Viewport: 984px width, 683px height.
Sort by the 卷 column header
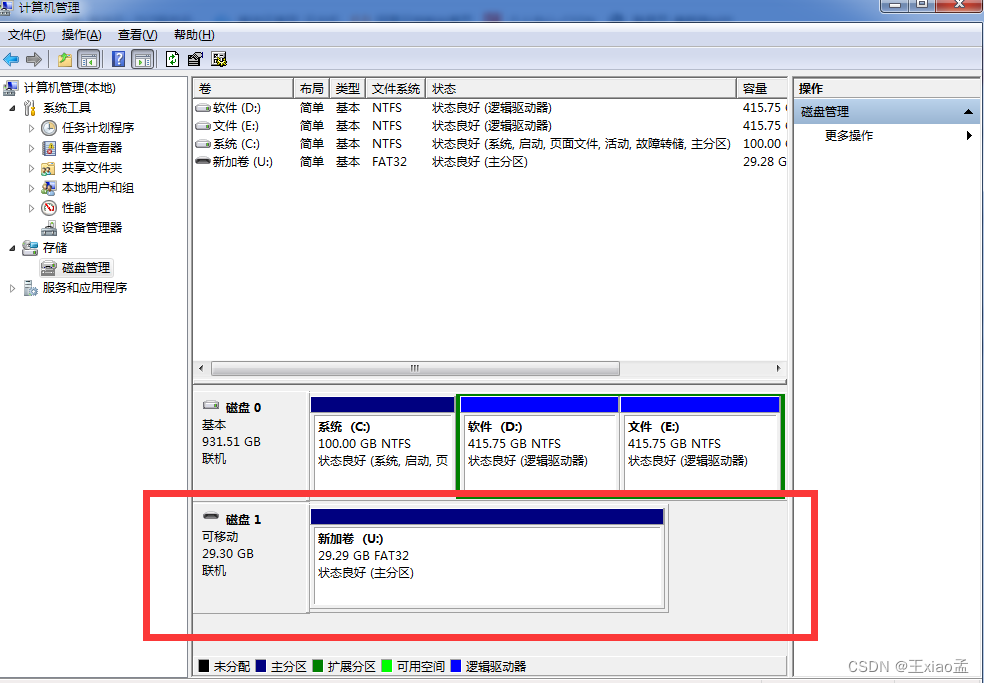pos(243,89)
